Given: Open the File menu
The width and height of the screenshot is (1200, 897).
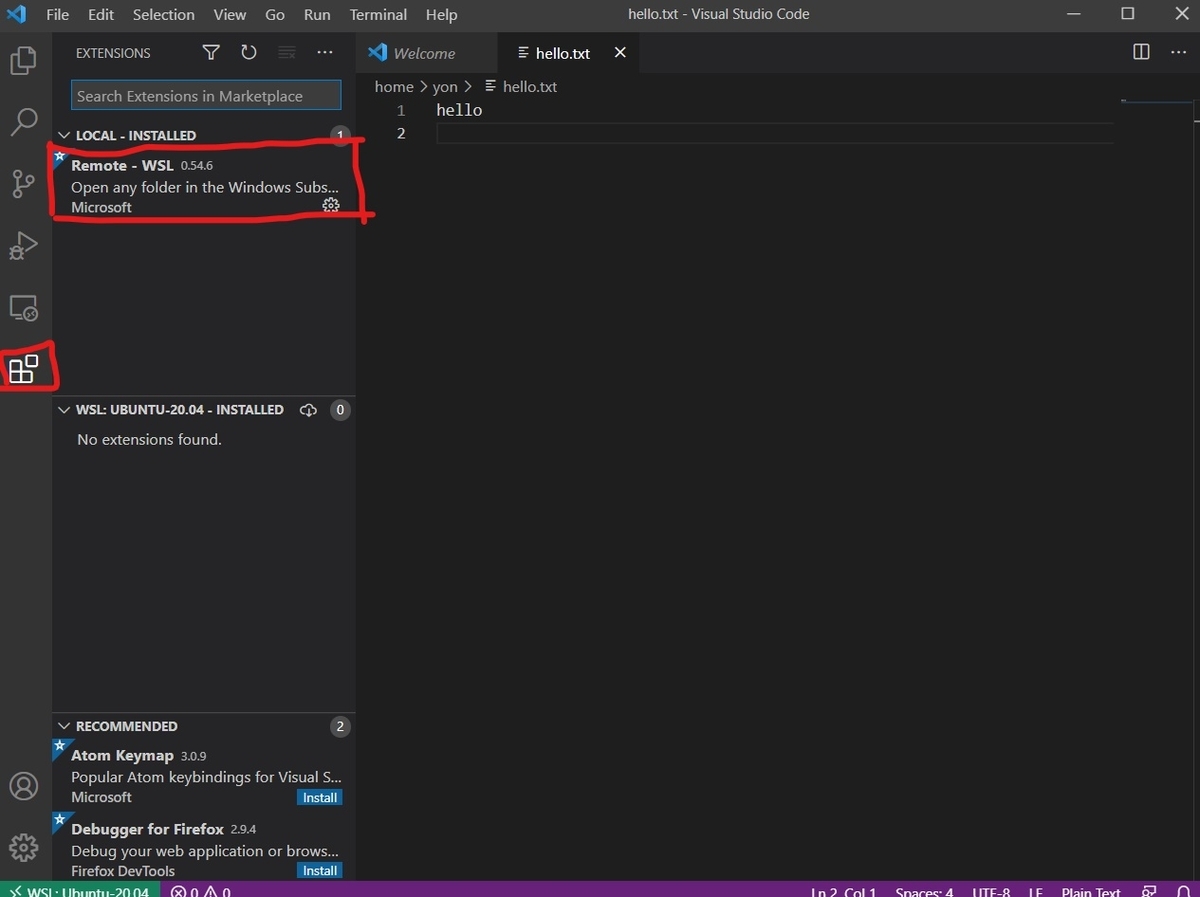Looking at the screenshot, I should [58, 15].
